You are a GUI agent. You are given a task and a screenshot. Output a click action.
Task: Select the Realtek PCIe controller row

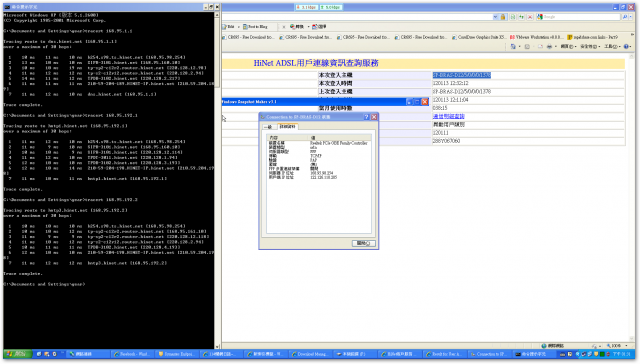(x=319, y=143)
